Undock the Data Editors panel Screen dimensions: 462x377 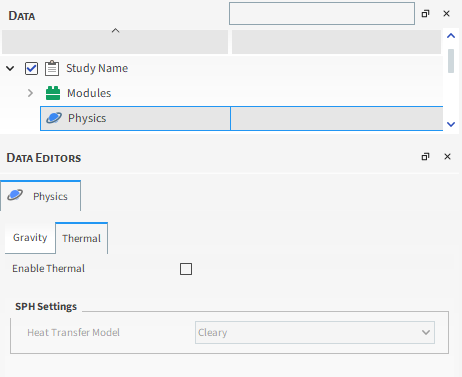click(425, 157)
